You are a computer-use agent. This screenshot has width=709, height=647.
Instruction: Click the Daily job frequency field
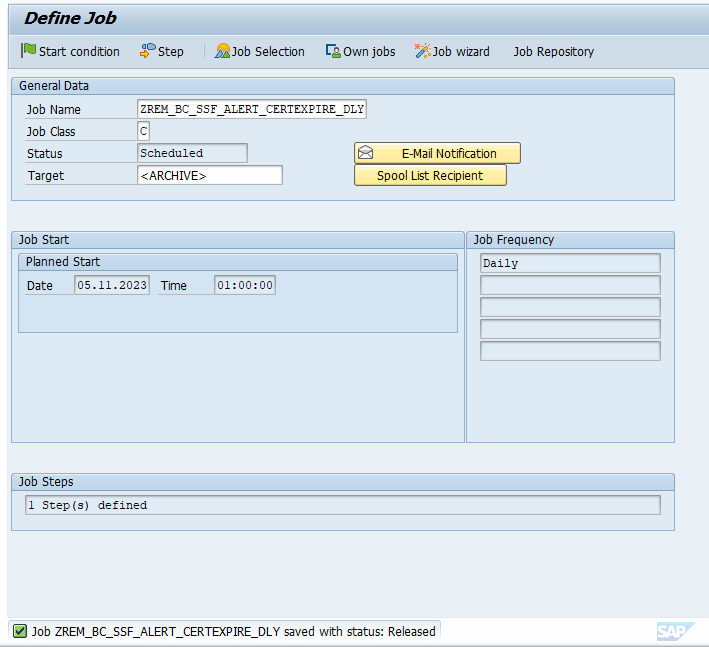570,263
